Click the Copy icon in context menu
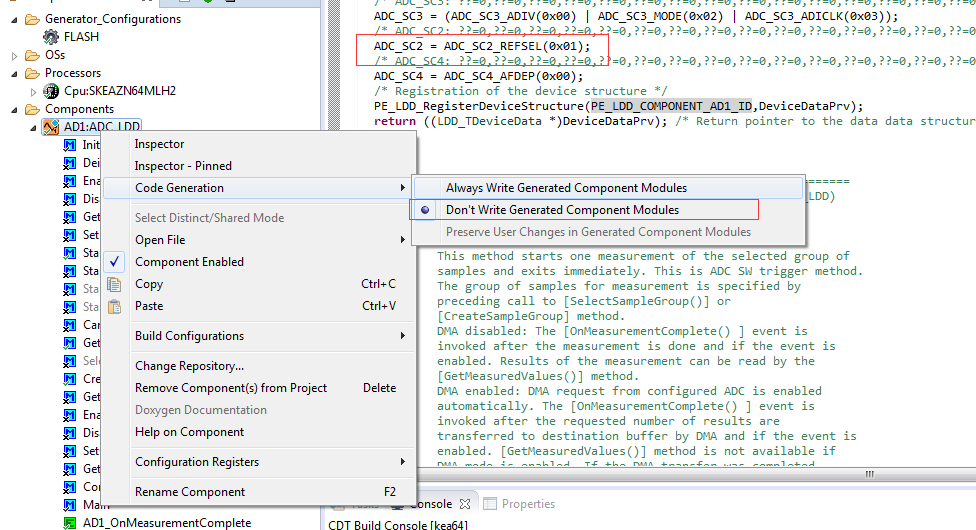 114,285
